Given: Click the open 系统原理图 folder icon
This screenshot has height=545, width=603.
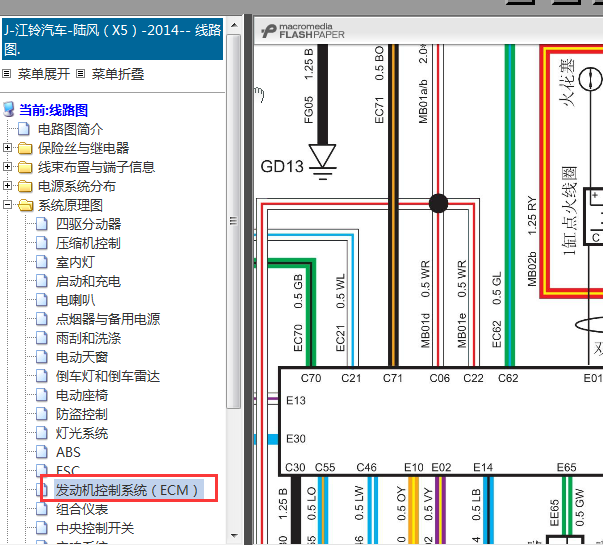Looking at the screenshot, I should (x=26, y=205).
